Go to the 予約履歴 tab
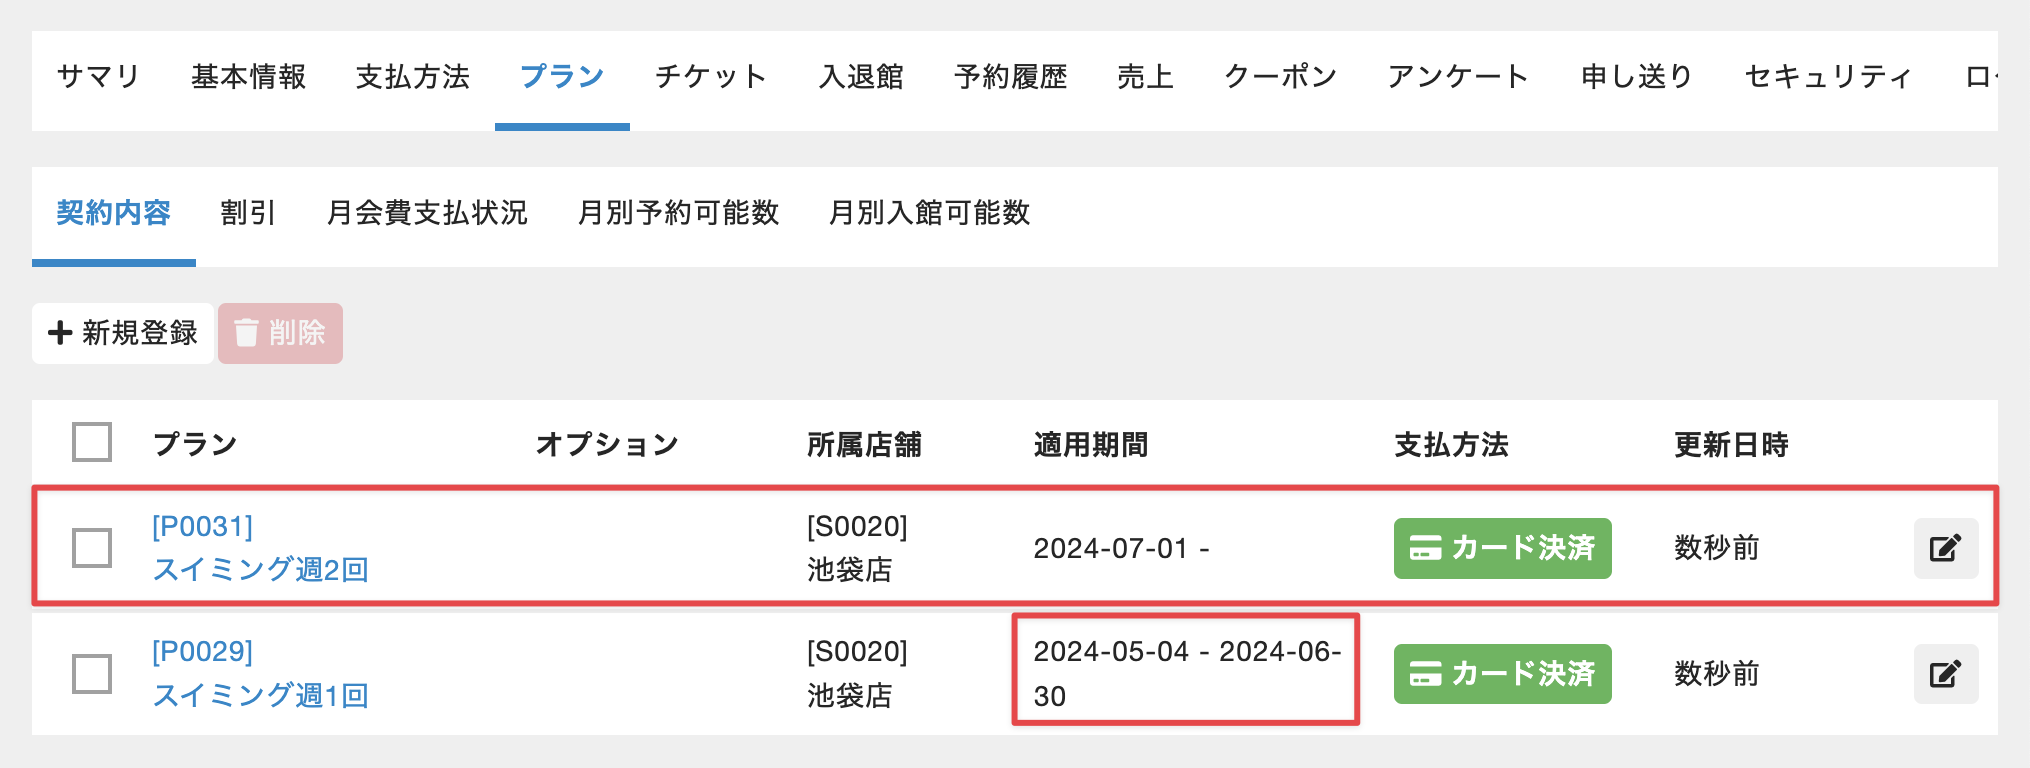Screen dimensions: 2030x768 [x=1011, y=77]
